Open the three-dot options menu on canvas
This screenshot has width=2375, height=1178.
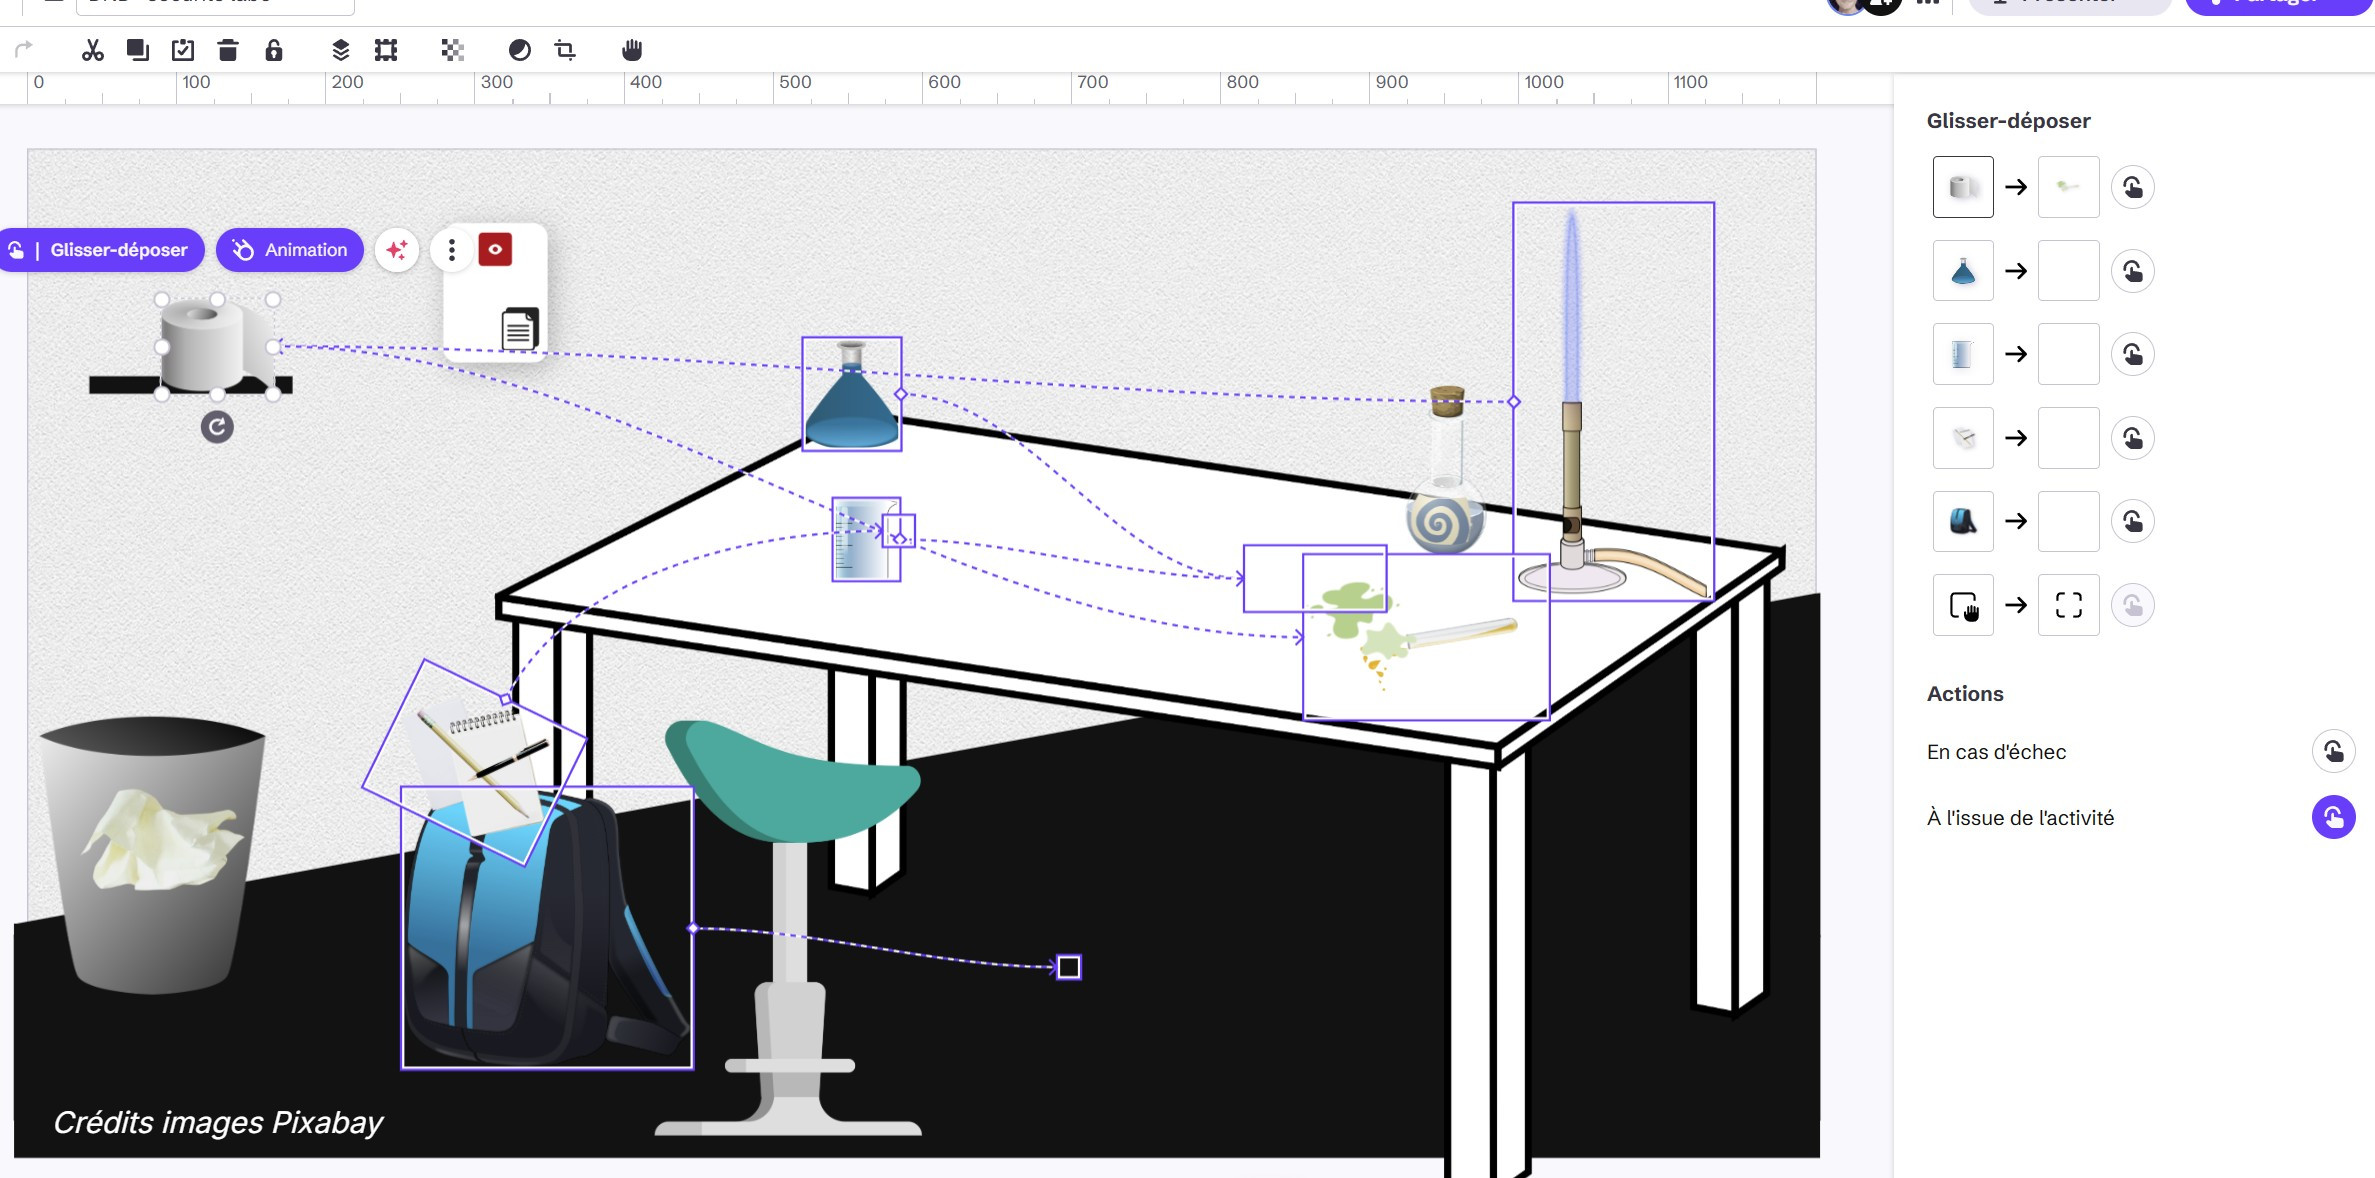click(x=452, y=250)
